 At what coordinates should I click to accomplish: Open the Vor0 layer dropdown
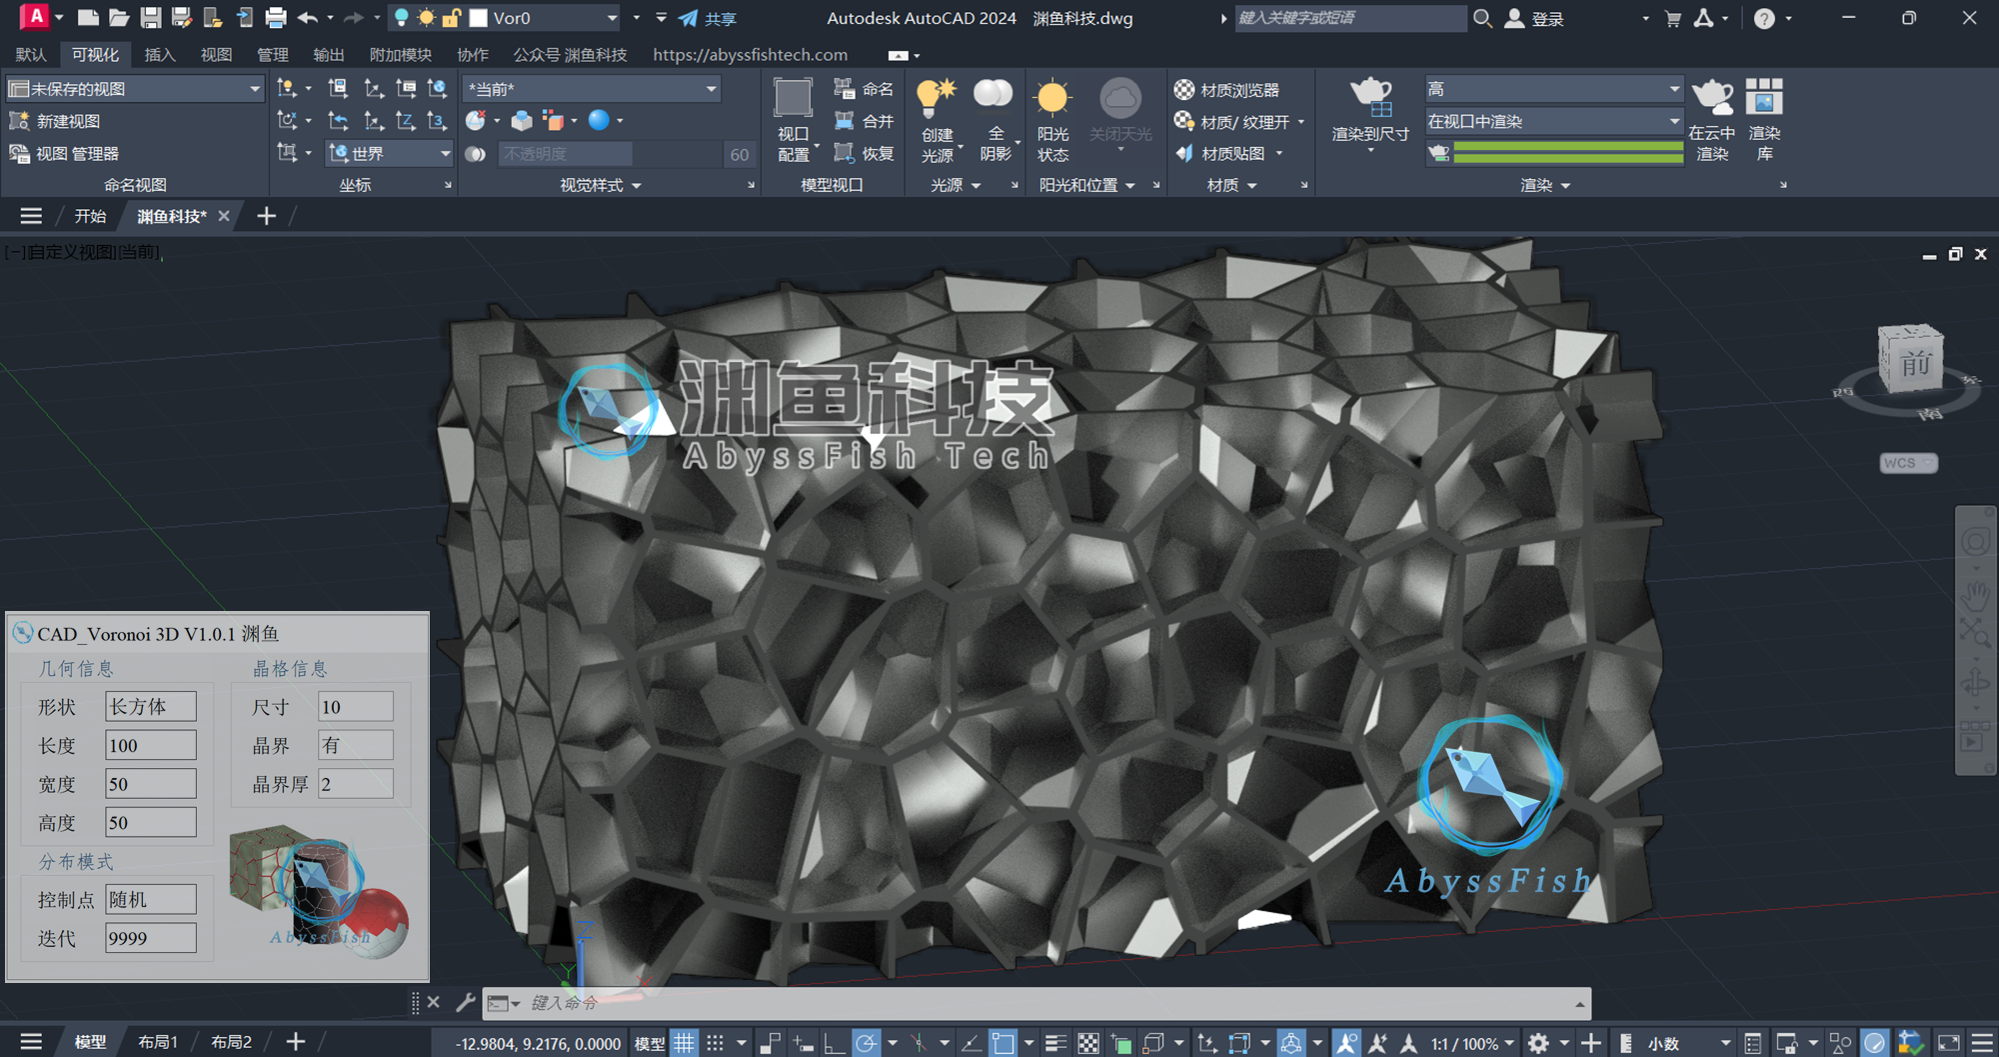pos(612,18)
